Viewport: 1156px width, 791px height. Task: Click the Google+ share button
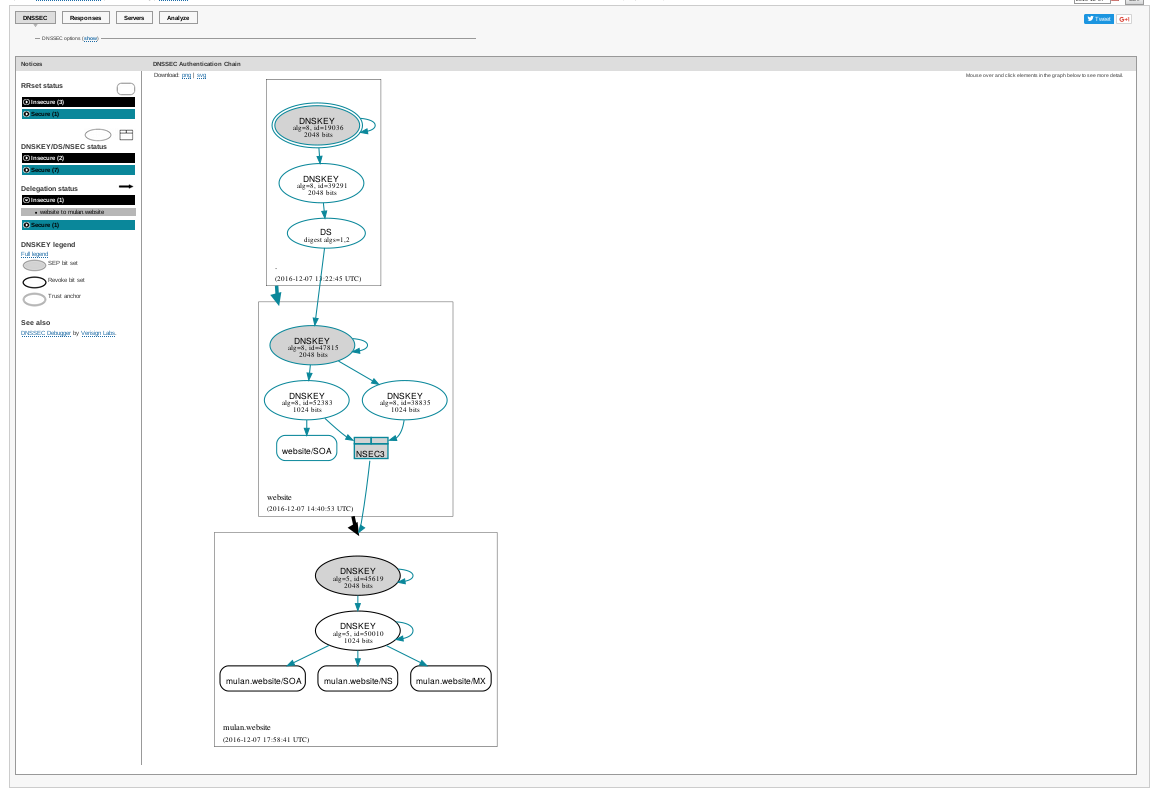point(1124,19)
